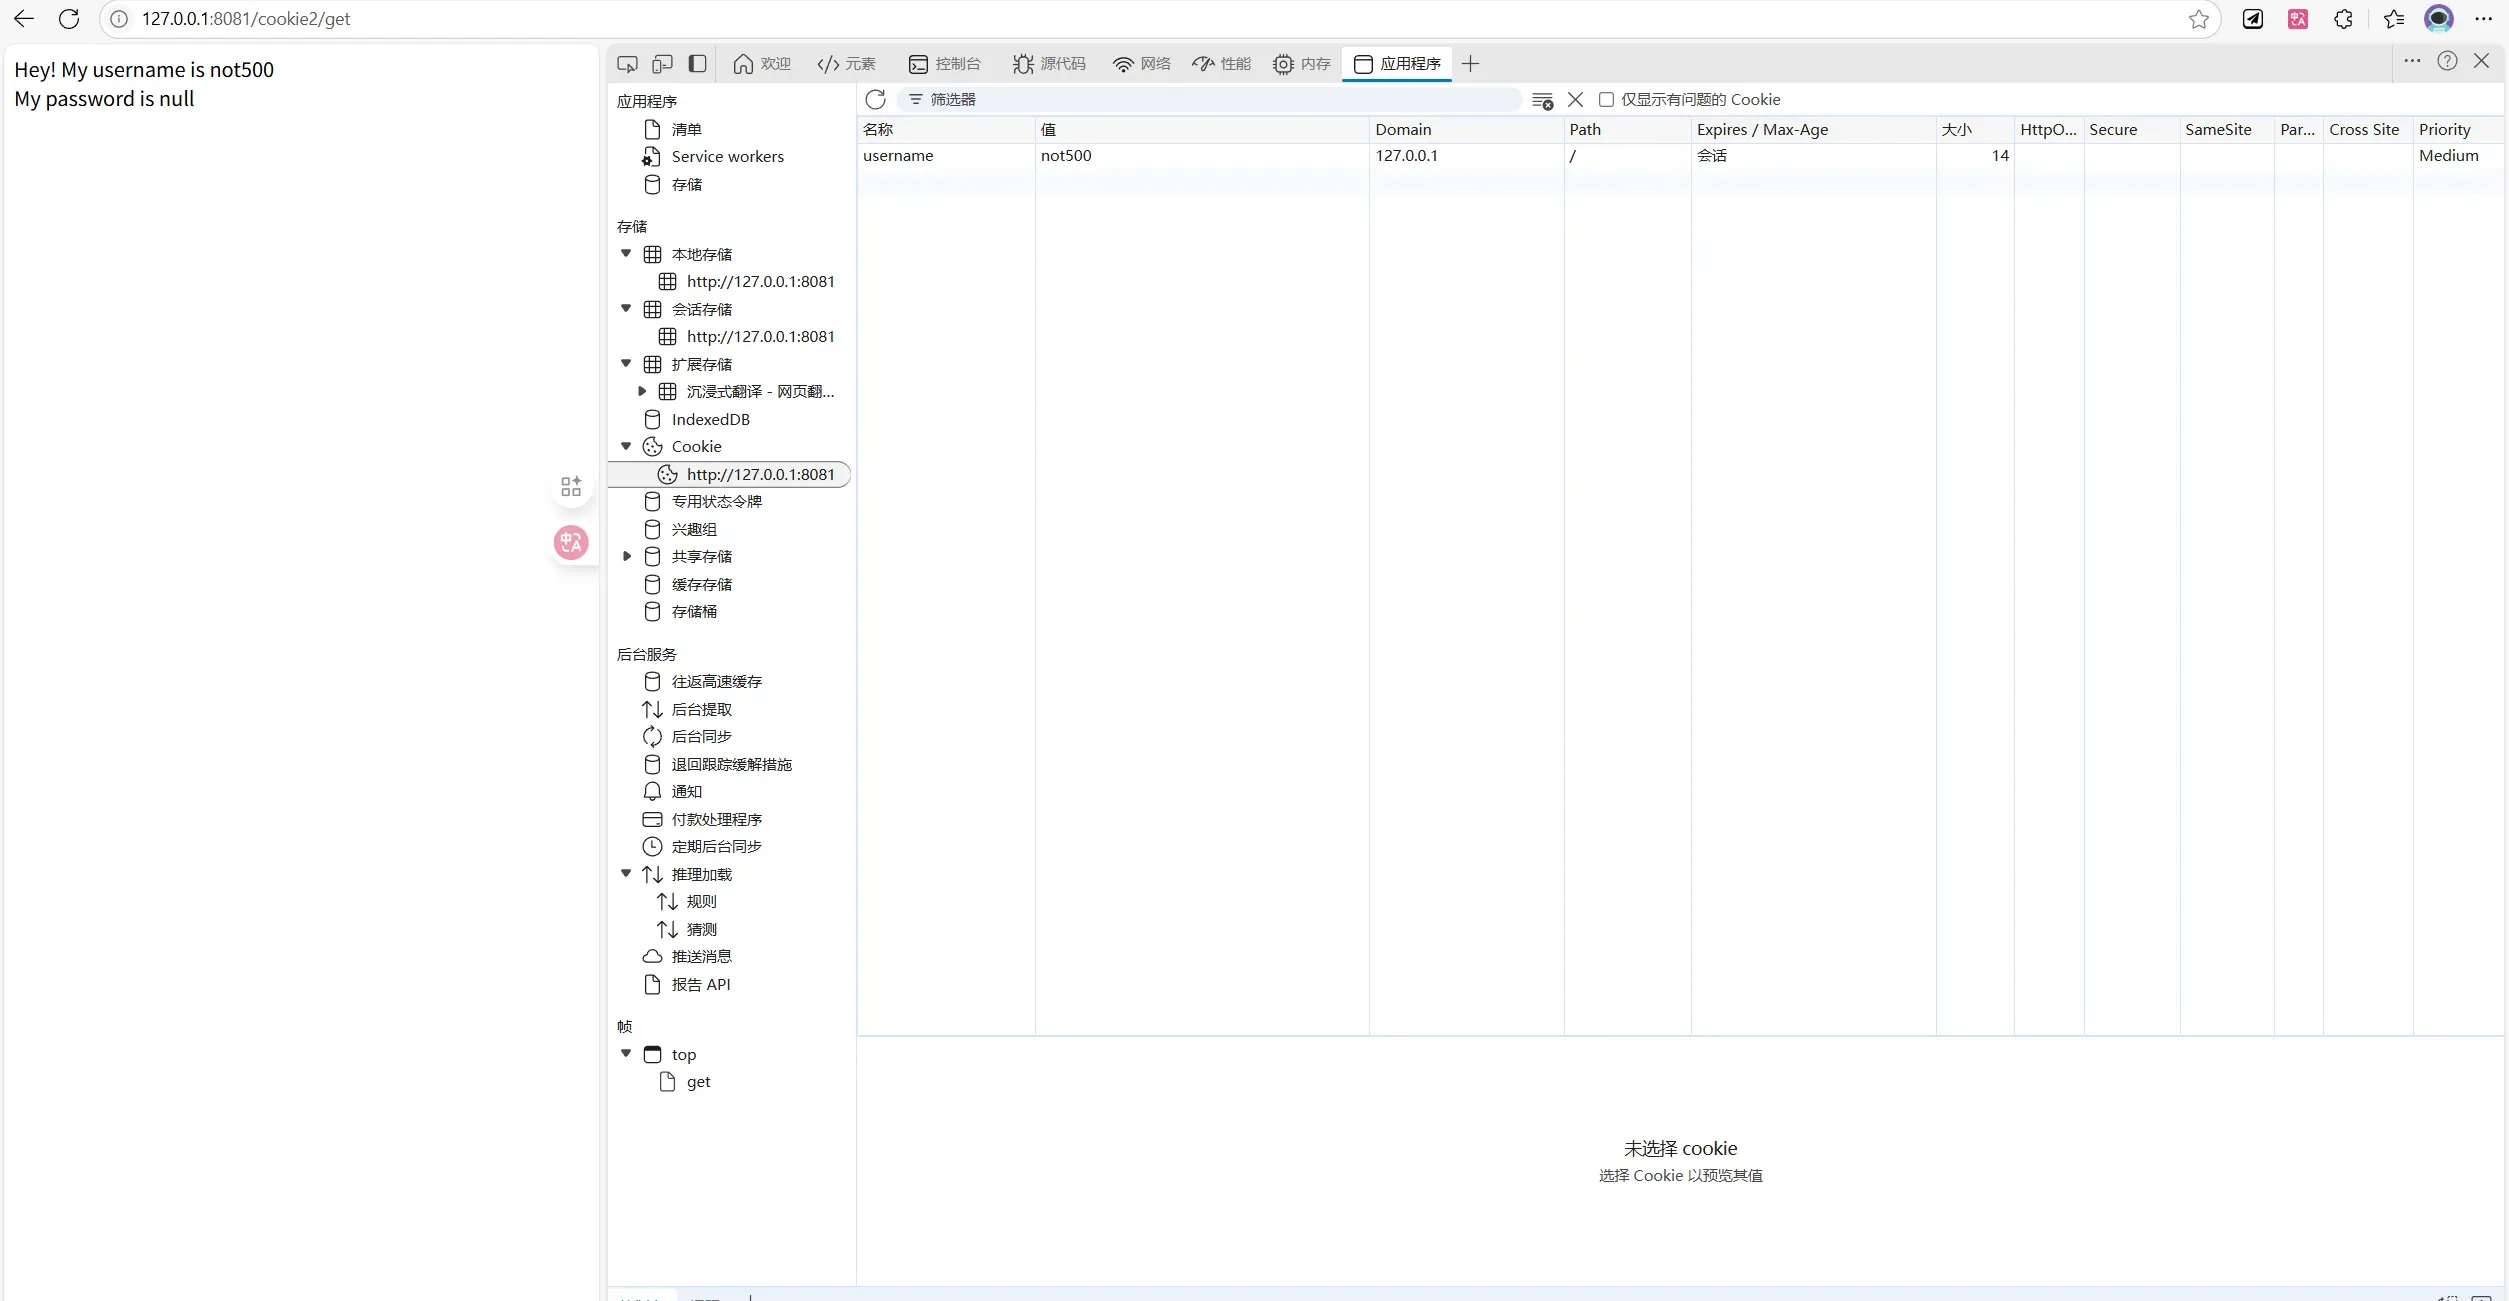This screenshot has width=2509, height=1301.
Task: Select the 应用程序 tab
Action: 1397,64
